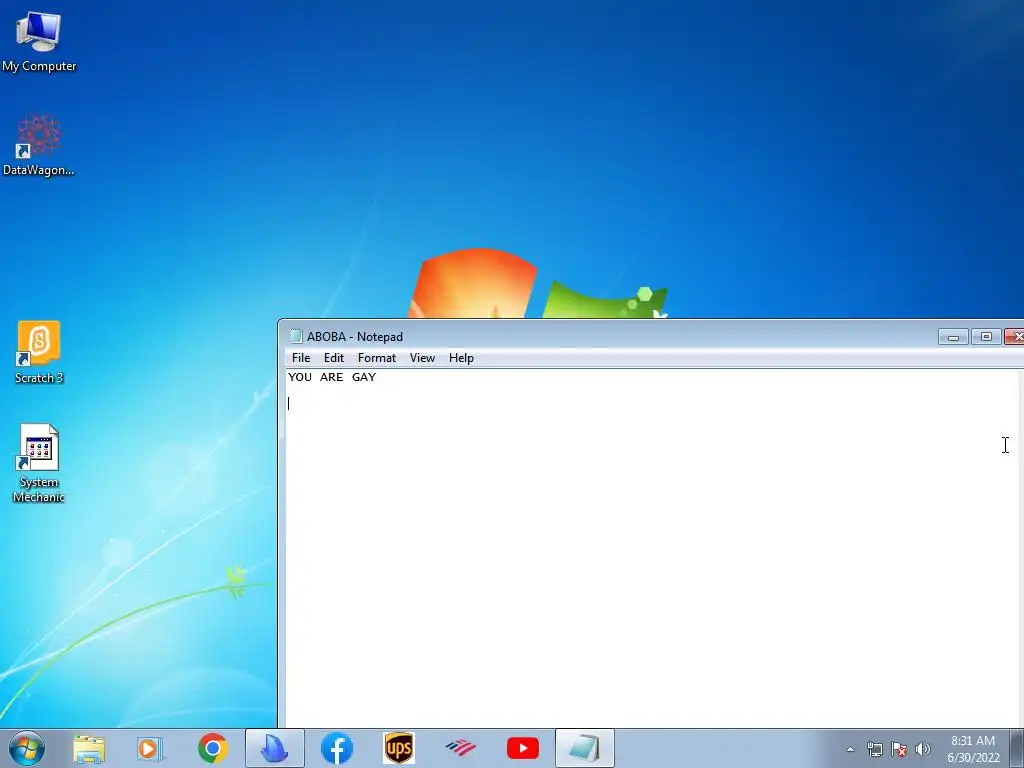Viewport: 1024px width, 768px height.
Task: Launch Windows Media Player from the taskbar
Action: [x=150, y=748]
